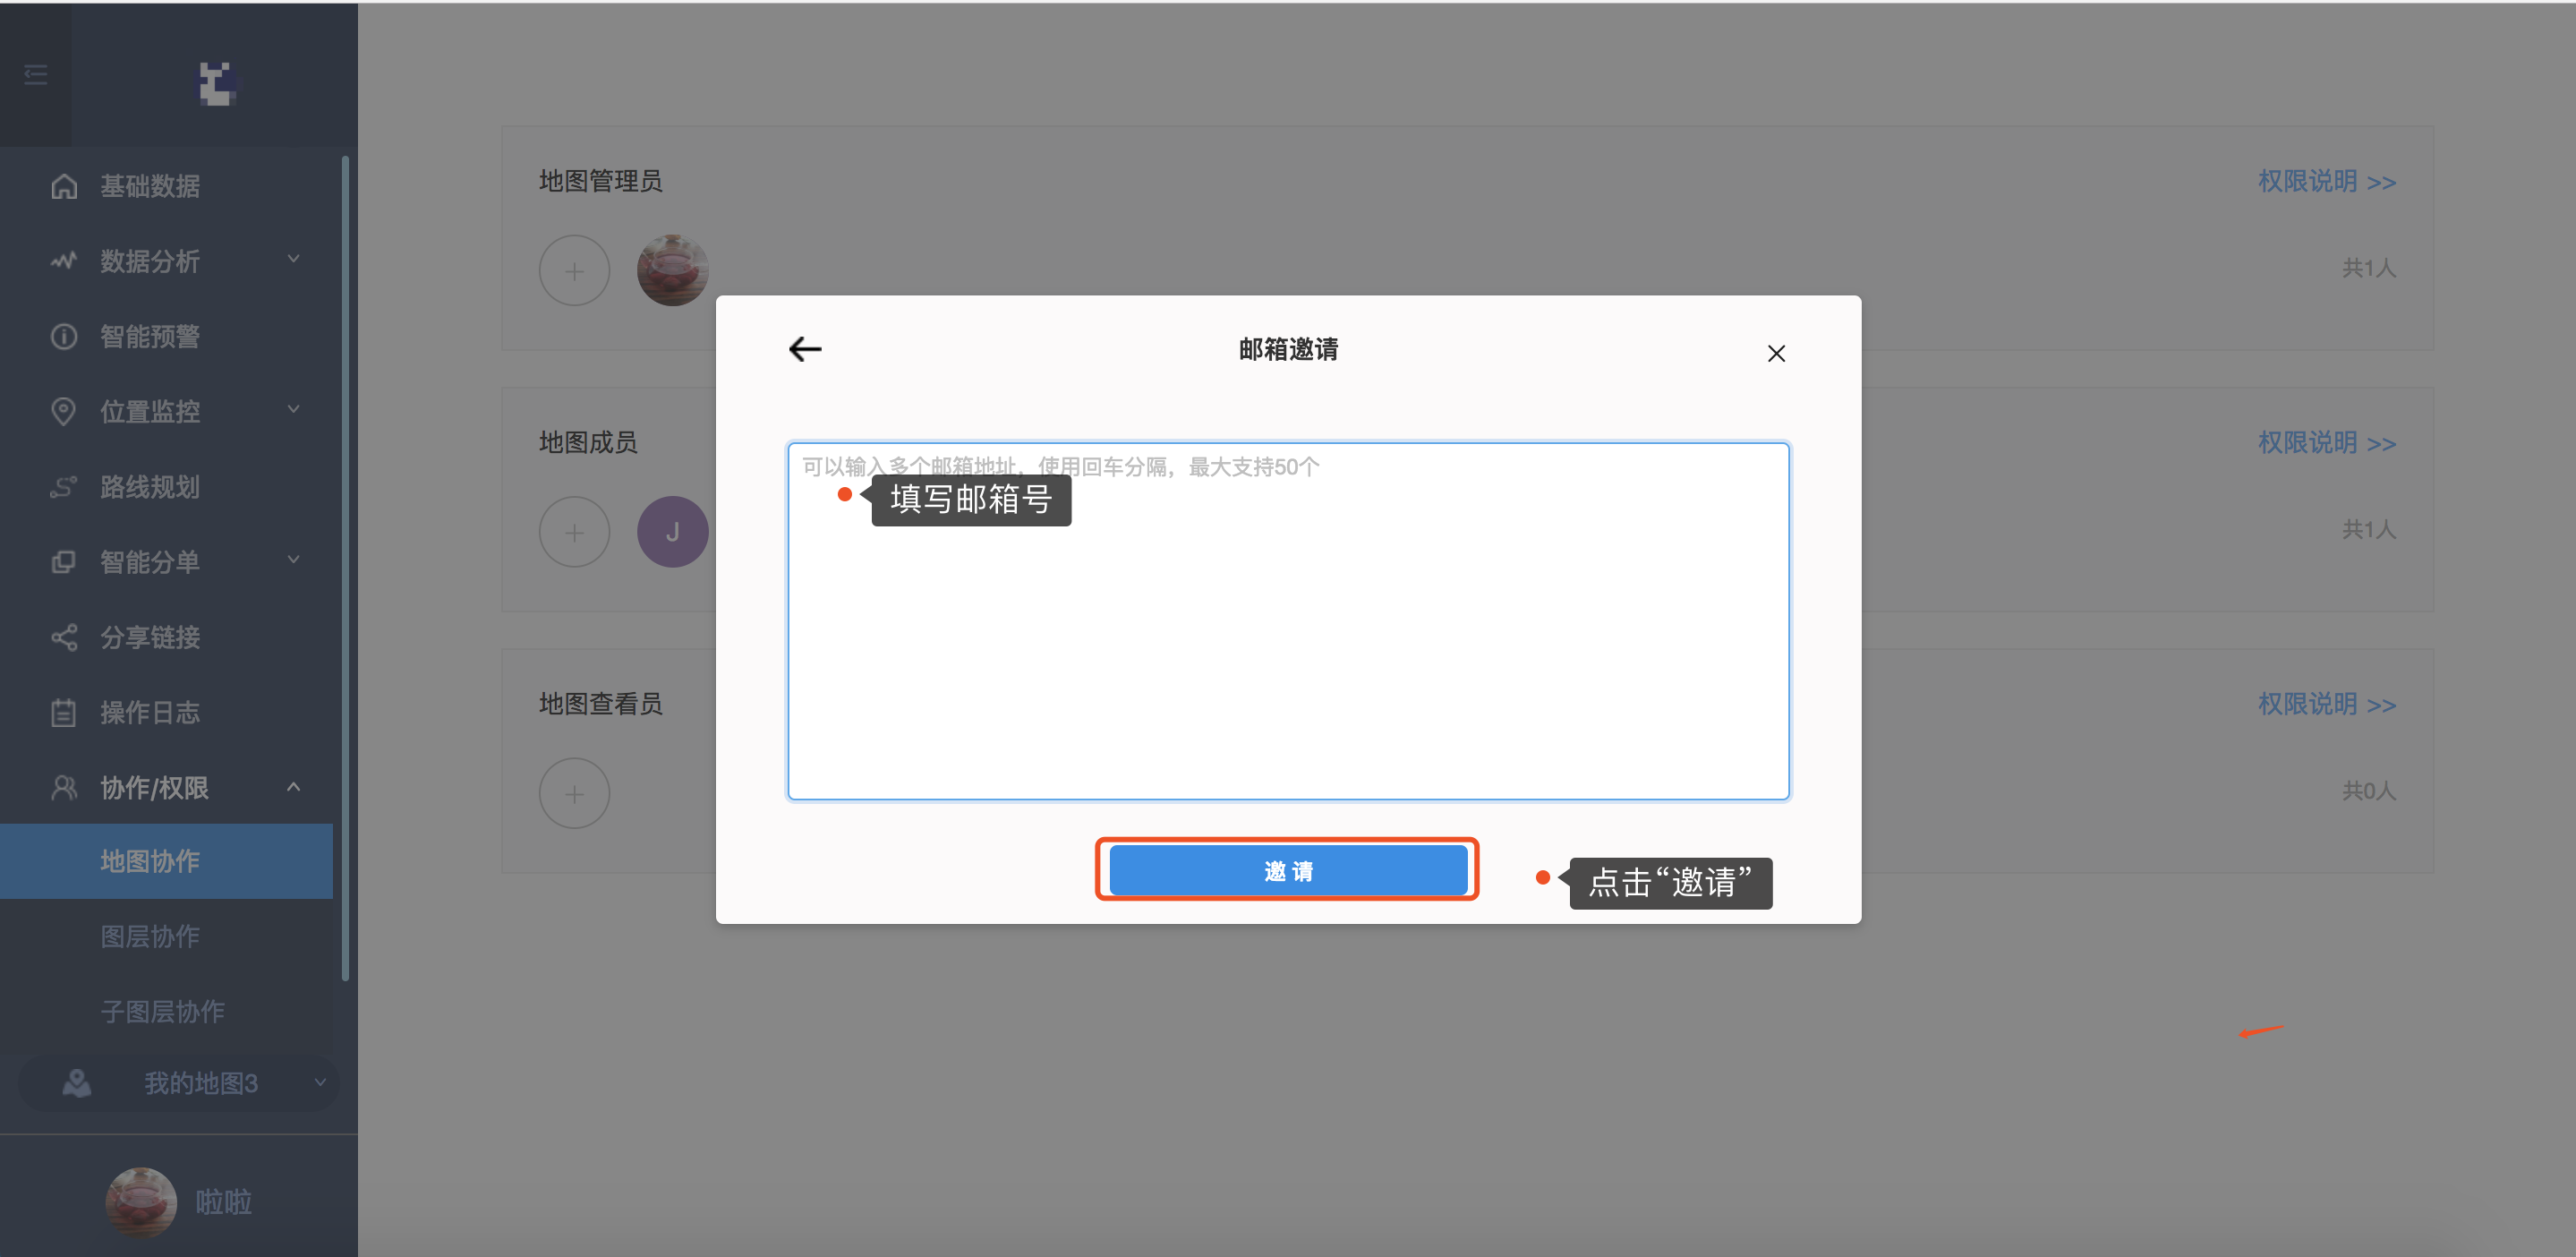The image size is (2576, 1257).
Task: Click the route icon beside 路线规划
Action: pyautogui.click(x=64, y=487)
